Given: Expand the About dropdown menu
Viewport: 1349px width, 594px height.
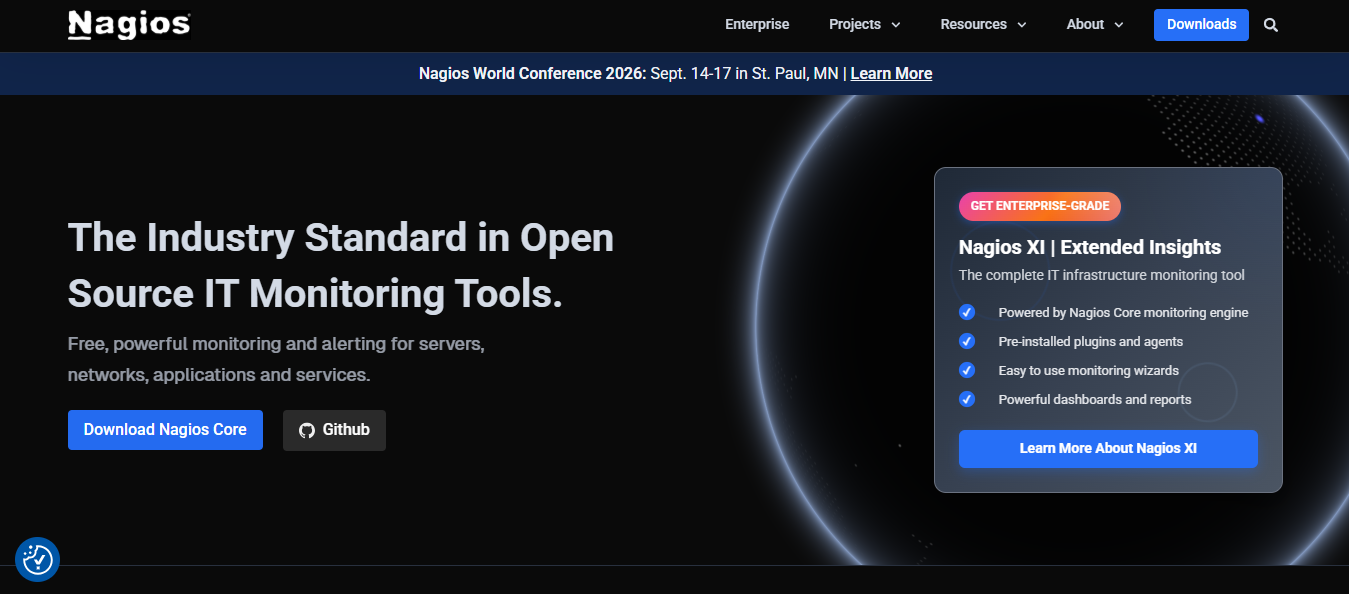Looking at the screenshot, I should pyautogui.click(x=1094, y=25).
